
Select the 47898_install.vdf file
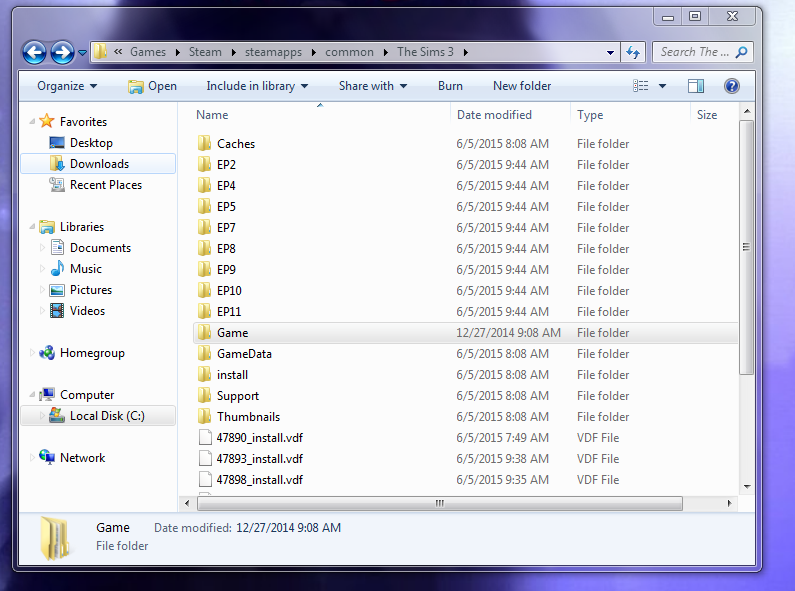[465, 479]
